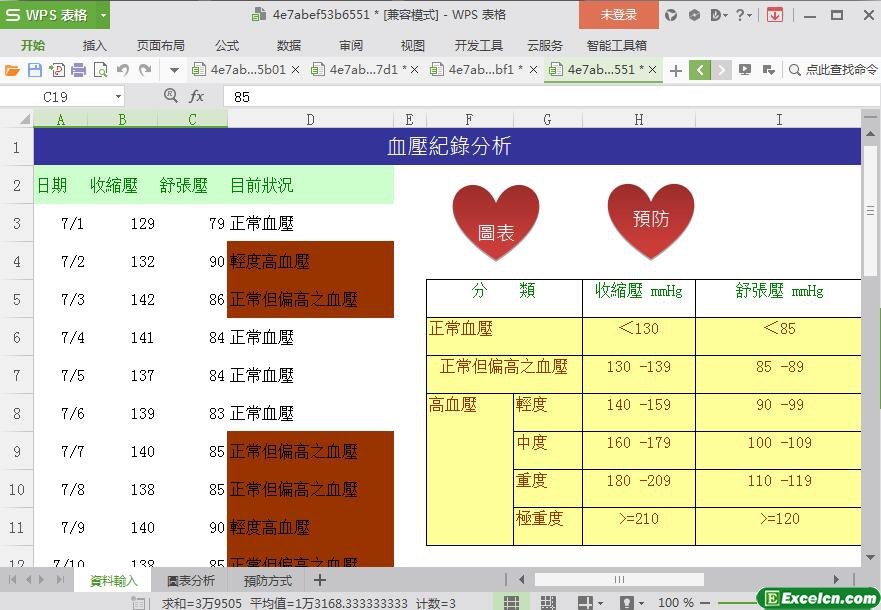881x610 pixels.
Task: Click the 点此查找命令 search box
Action: (833, 70)
